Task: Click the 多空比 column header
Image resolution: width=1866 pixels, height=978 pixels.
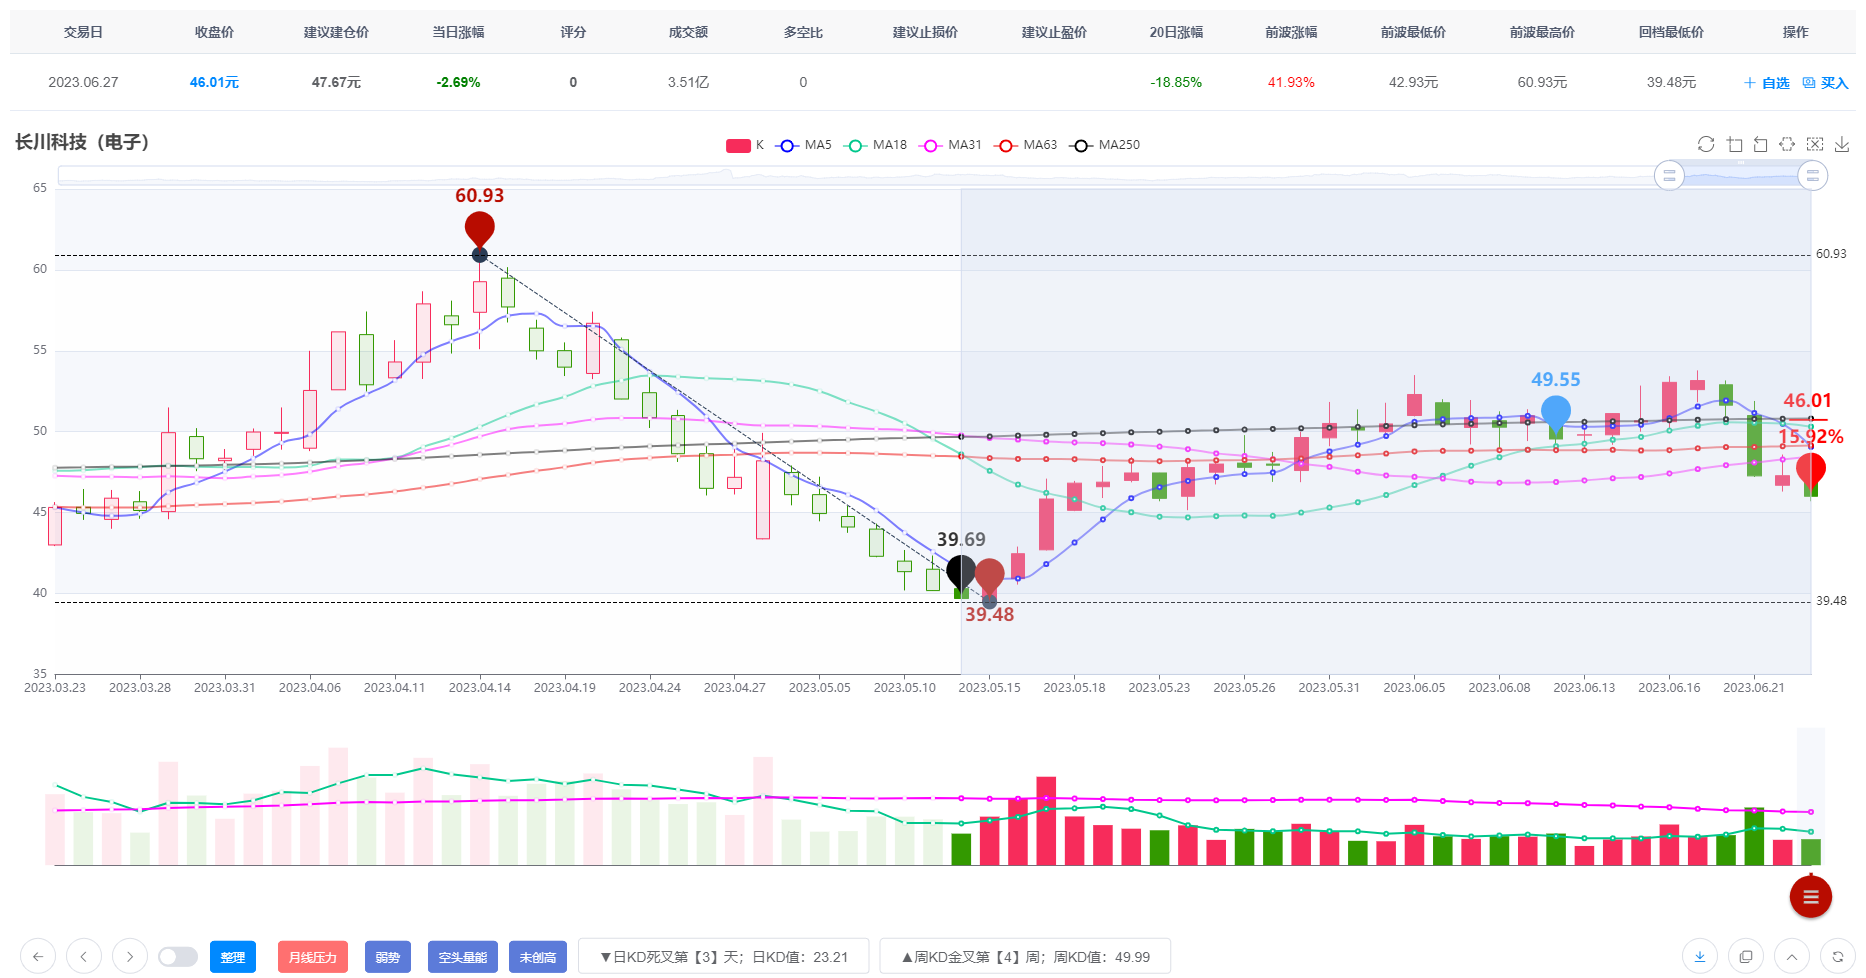Action: point(803,32)
